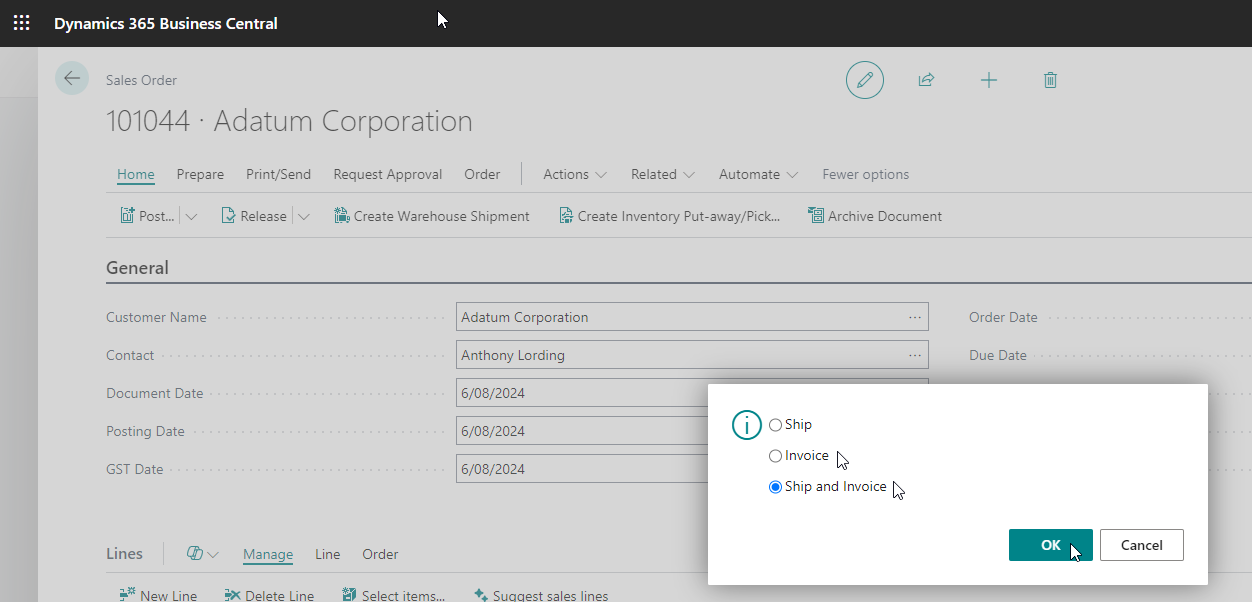
Task: Open the Order tab in ribbon
Action: 482,174
